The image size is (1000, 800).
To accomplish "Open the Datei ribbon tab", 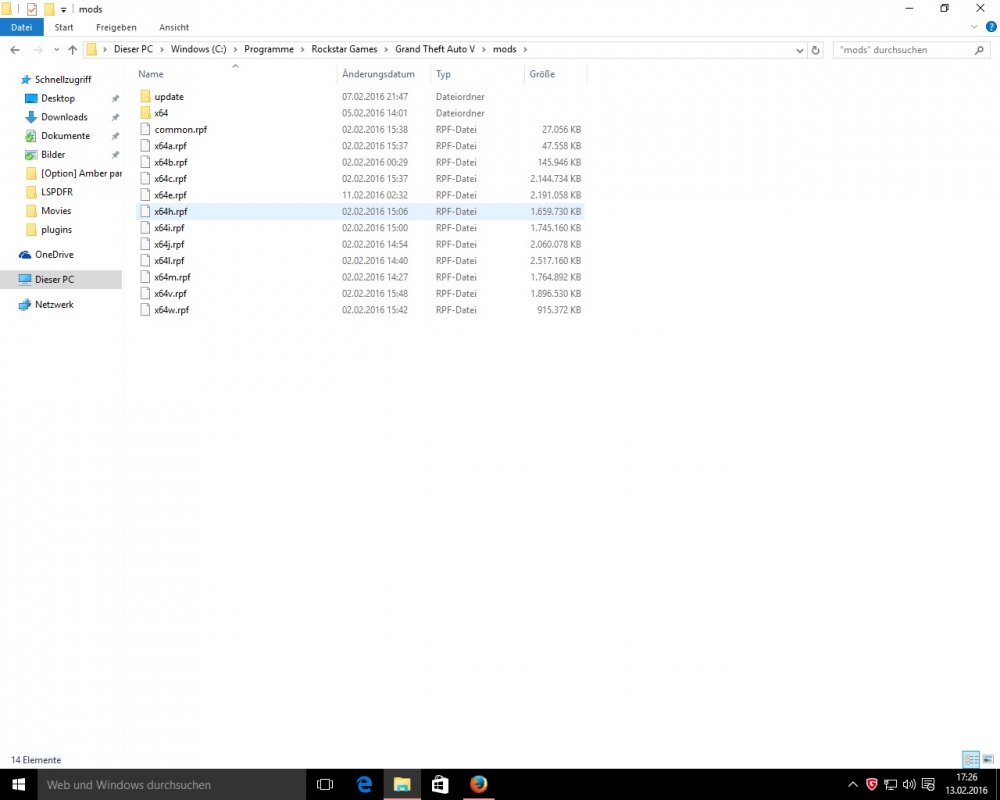I will tap(21, 27).
